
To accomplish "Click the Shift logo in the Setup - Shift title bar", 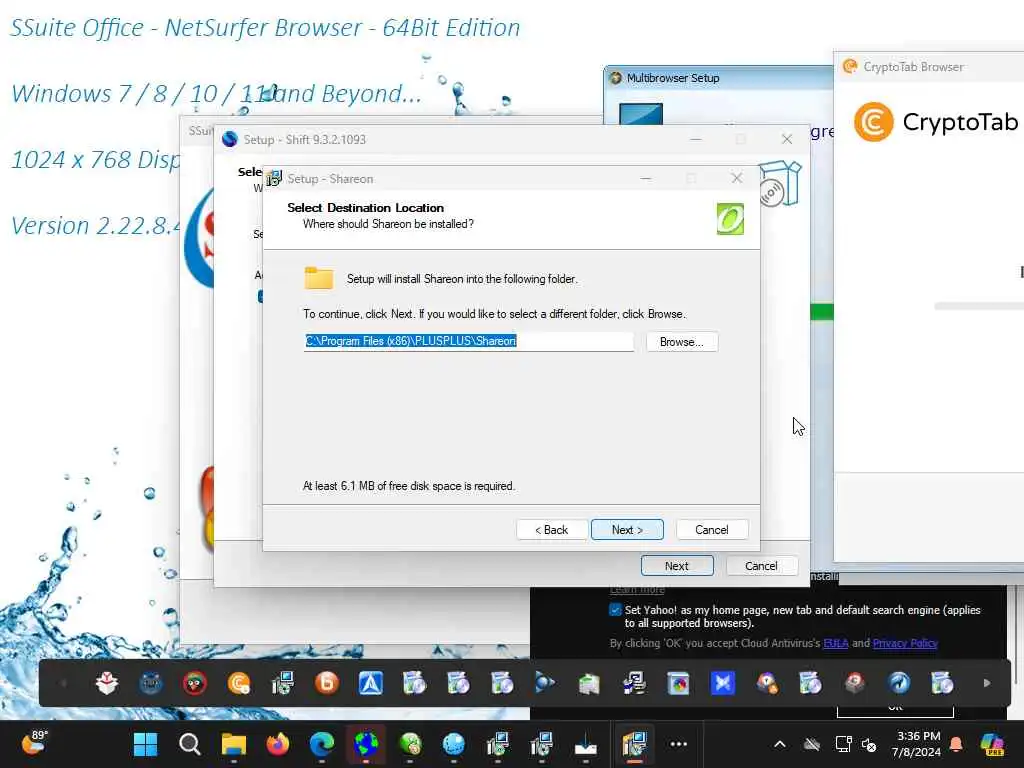I will pyautogui.click(x=230, y=139).
